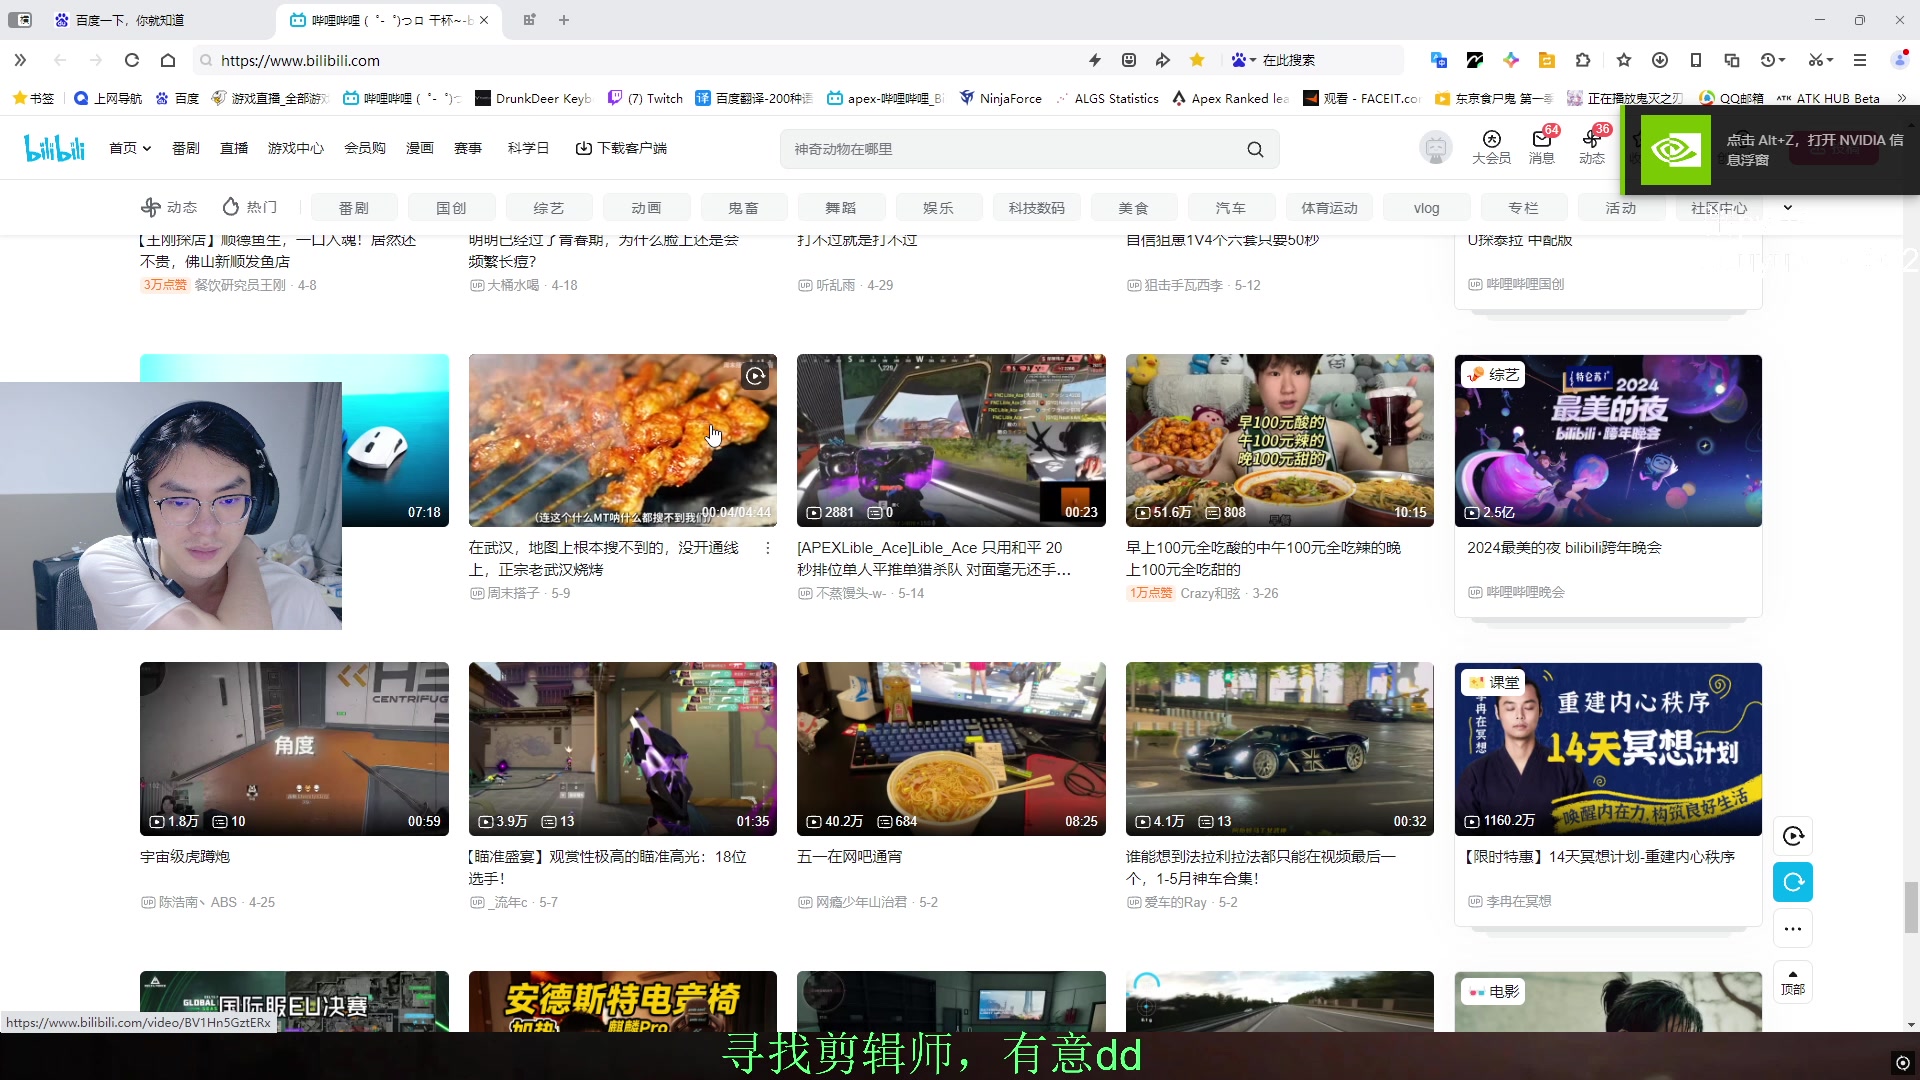Select the 综艺 category
1920x1080 pixels.
[x=549, y=208]
